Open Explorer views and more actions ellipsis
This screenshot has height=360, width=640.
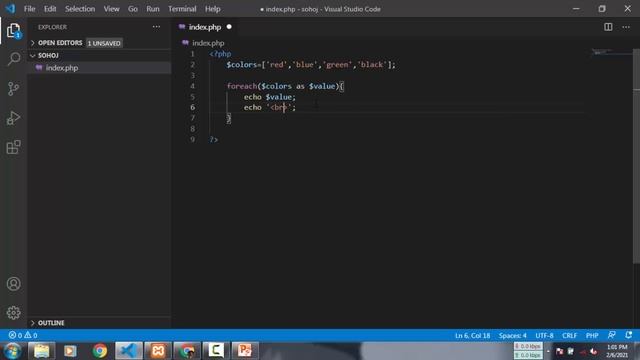tap(156, 27)
